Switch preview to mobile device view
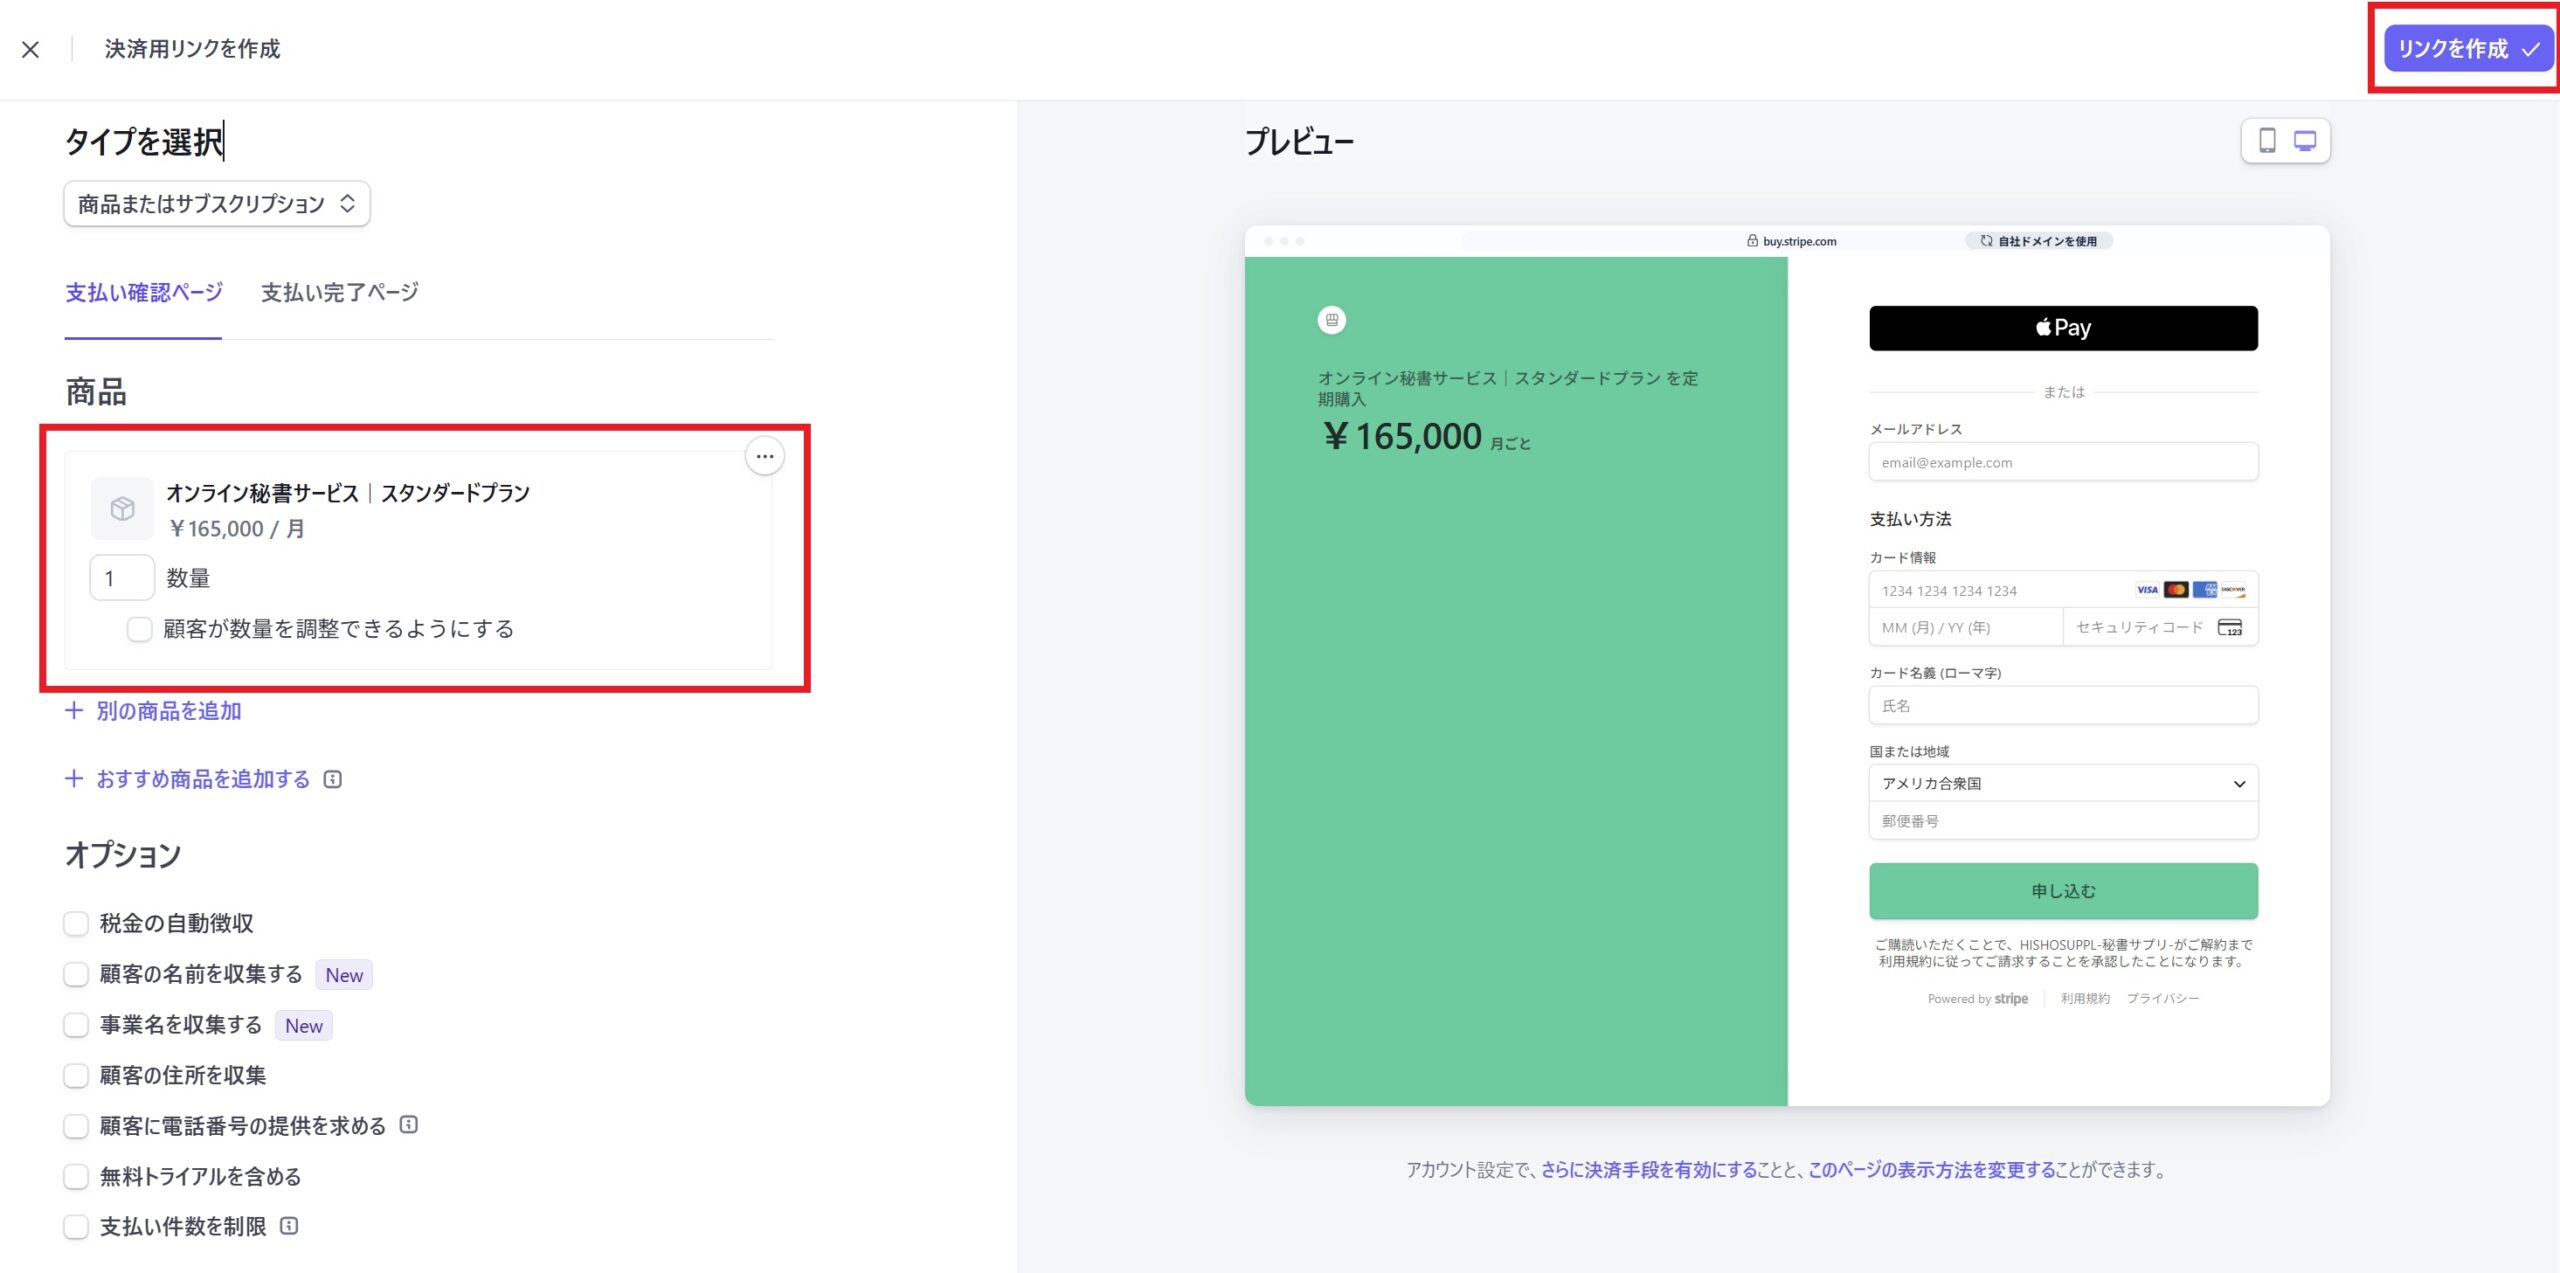2560x1273 pixels. (2267, 141)
